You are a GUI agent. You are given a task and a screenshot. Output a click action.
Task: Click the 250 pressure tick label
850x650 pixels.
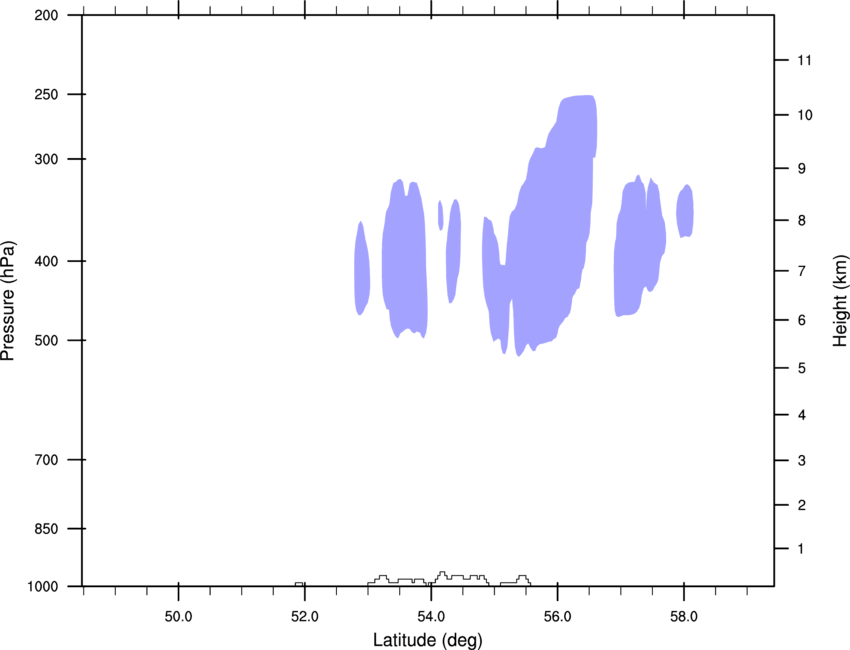pos(46,94)
